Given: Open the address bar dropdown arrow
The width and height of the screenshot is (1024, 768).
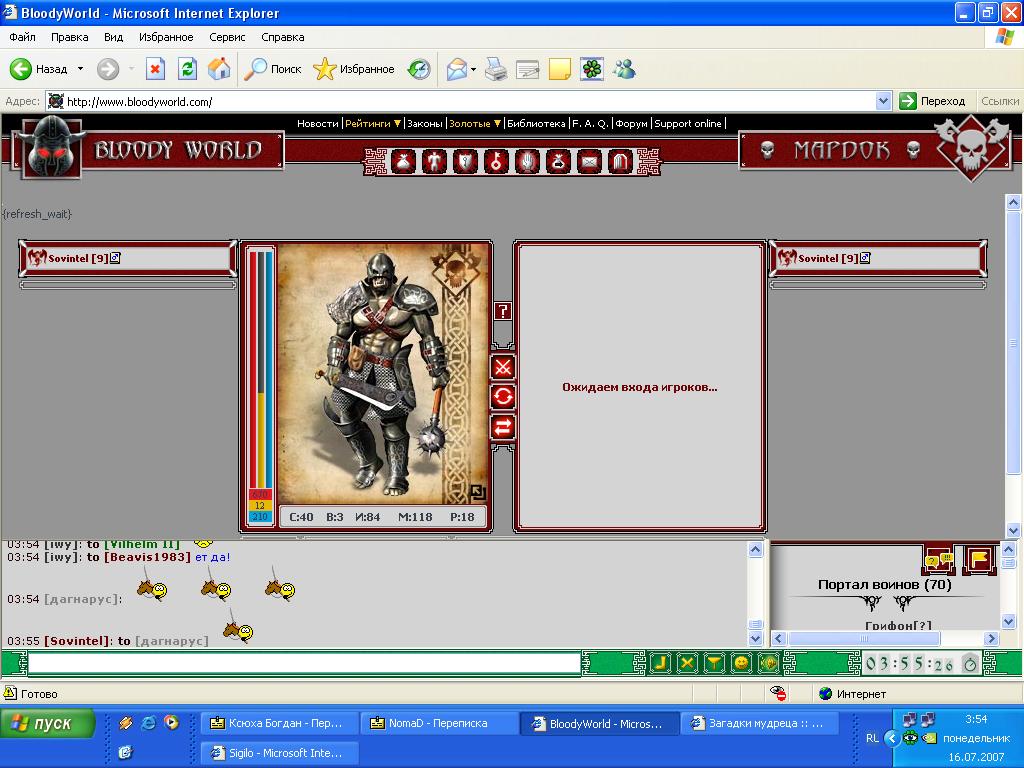Looking at the screenshot, I should pos(883,101).
